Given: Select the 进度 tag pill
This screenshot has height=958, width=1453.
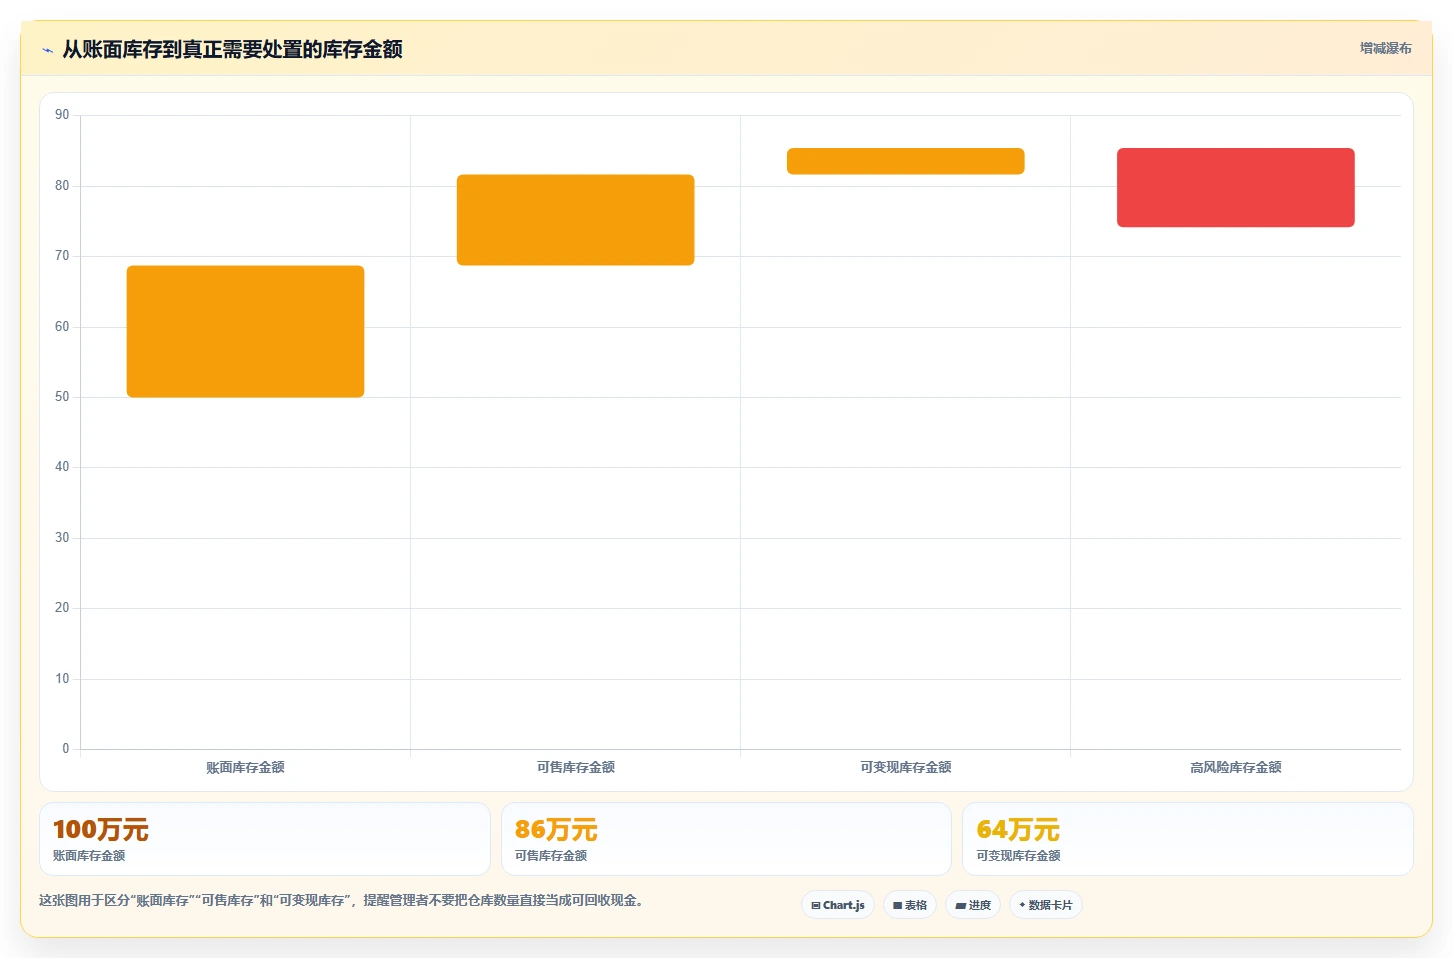Looking at the screenshot, I should pyautogui.click(x=973, y=905).
